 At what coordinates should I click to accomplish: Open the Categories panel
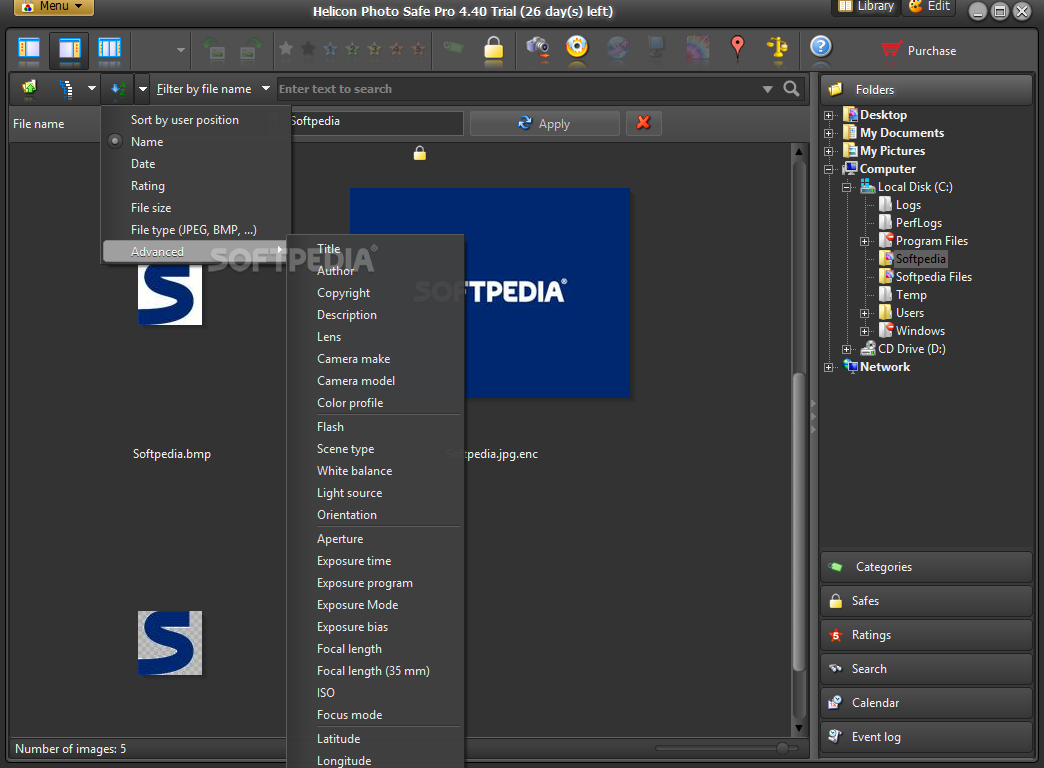point(926,567)
